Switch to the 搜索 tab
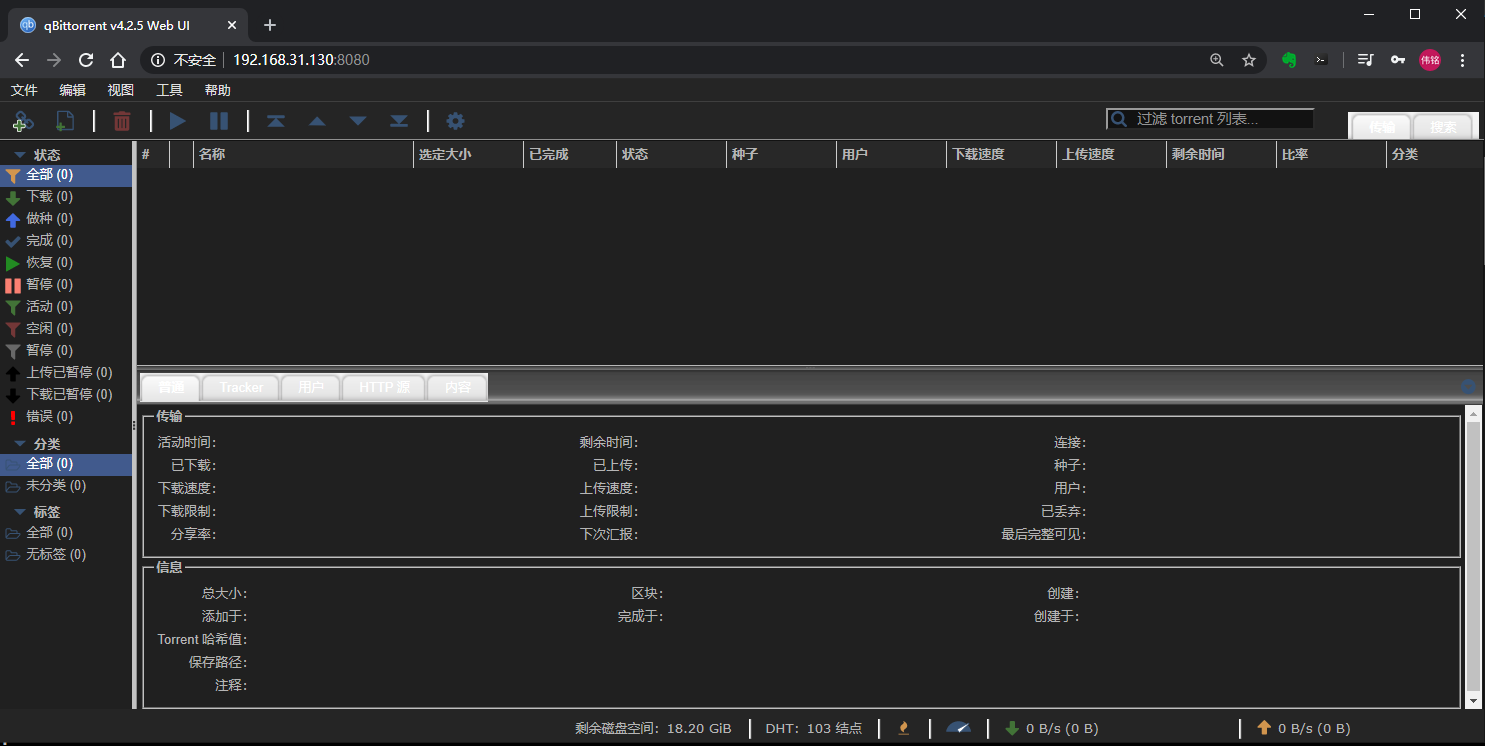This screenshot has width=1485, height=746. pyautogui.click(x=1443, y=127)
